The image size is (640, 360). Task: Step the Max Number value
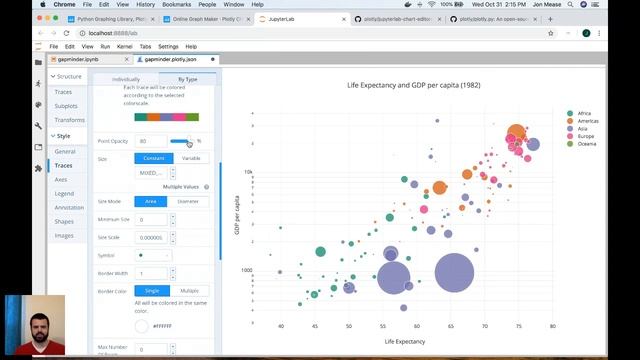[x=173, y=349]
